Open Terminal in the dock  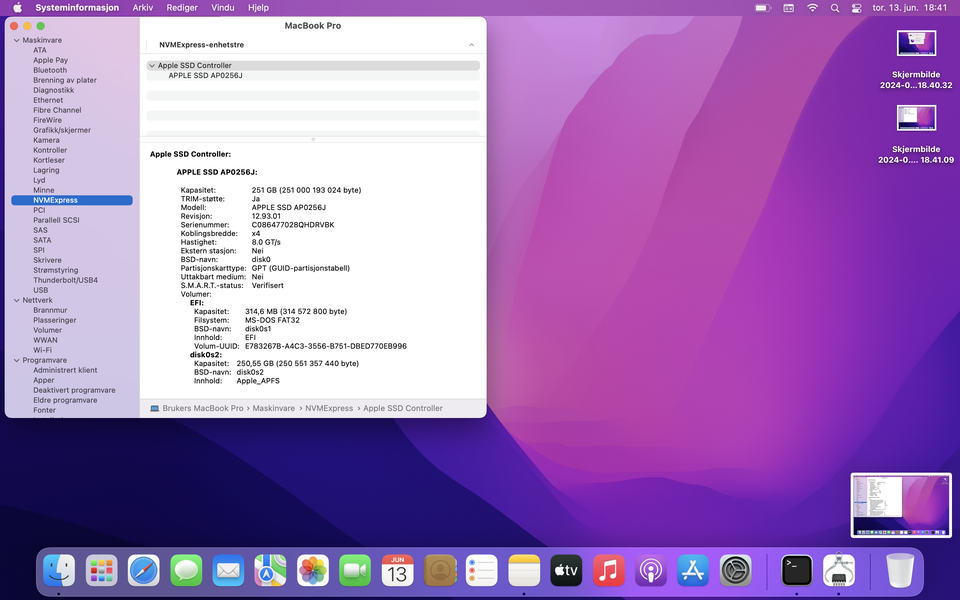click(797, 571)
